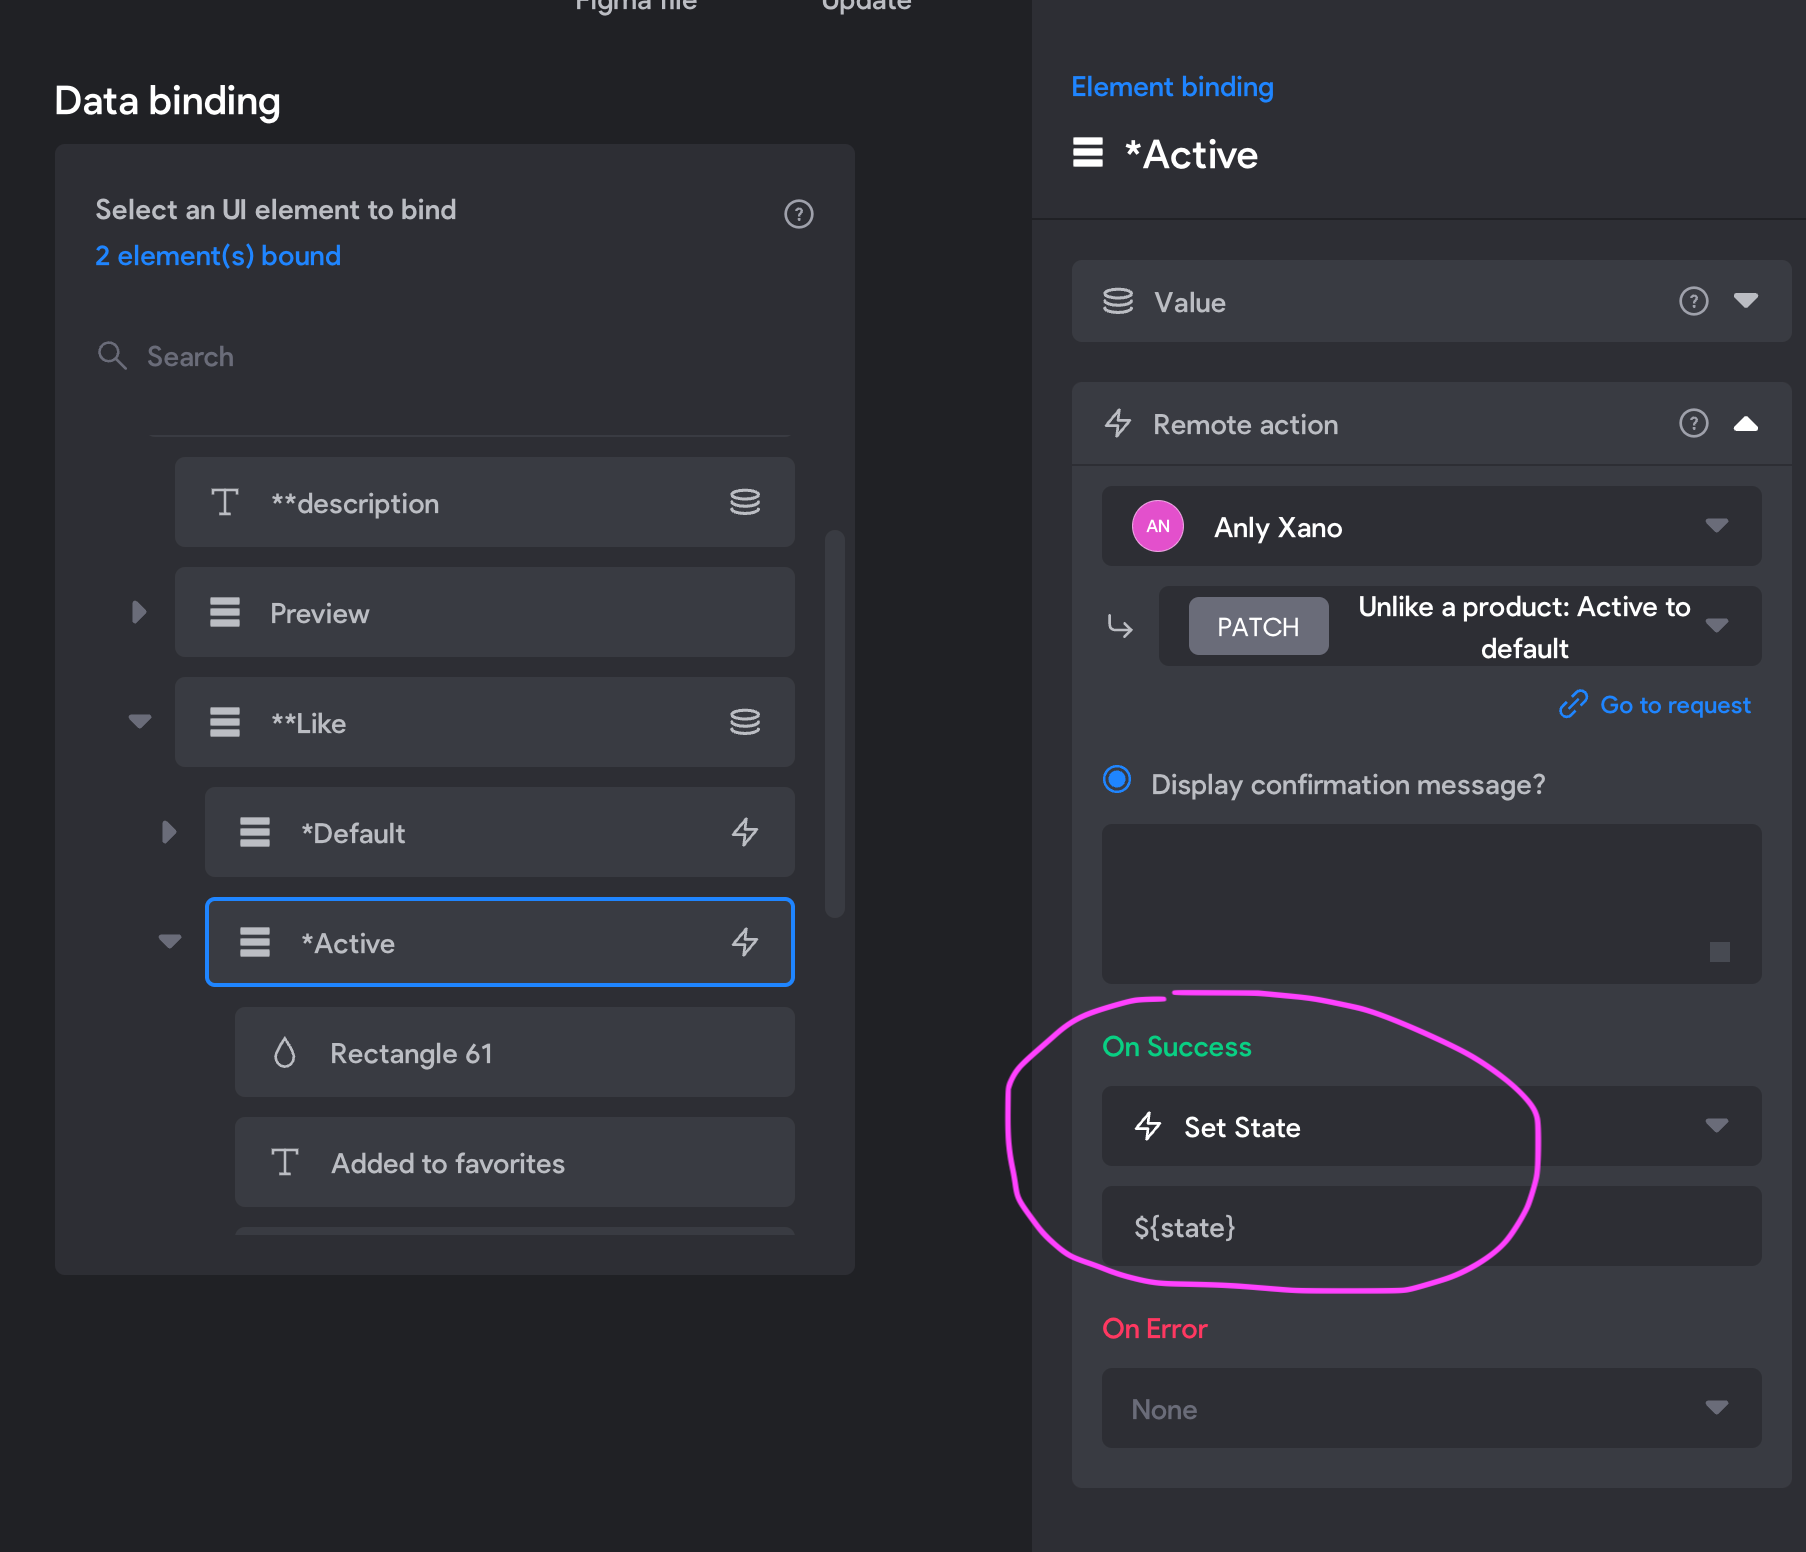Click the database icon on **description row

click(x=745, y=502)
